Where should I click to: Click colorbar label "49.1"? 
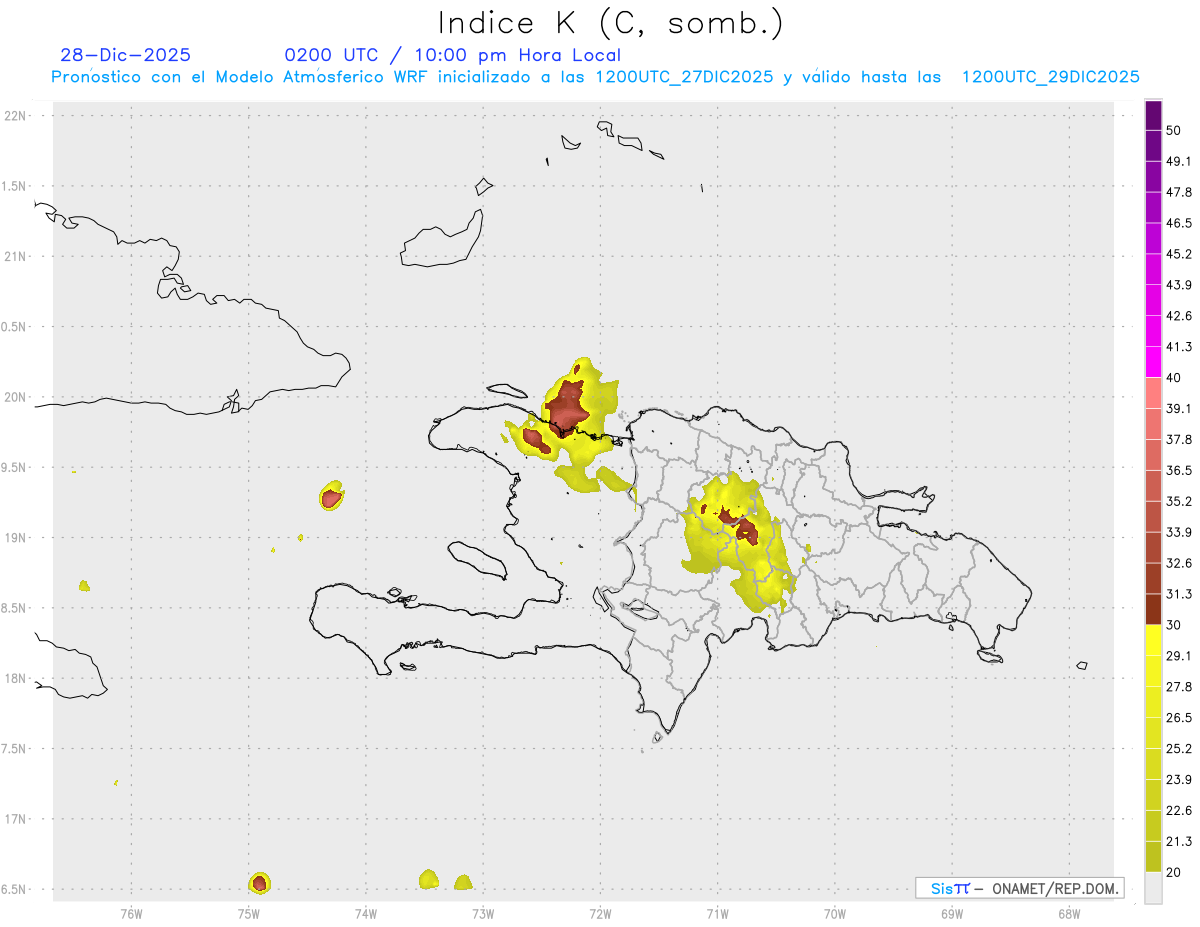1178,162
